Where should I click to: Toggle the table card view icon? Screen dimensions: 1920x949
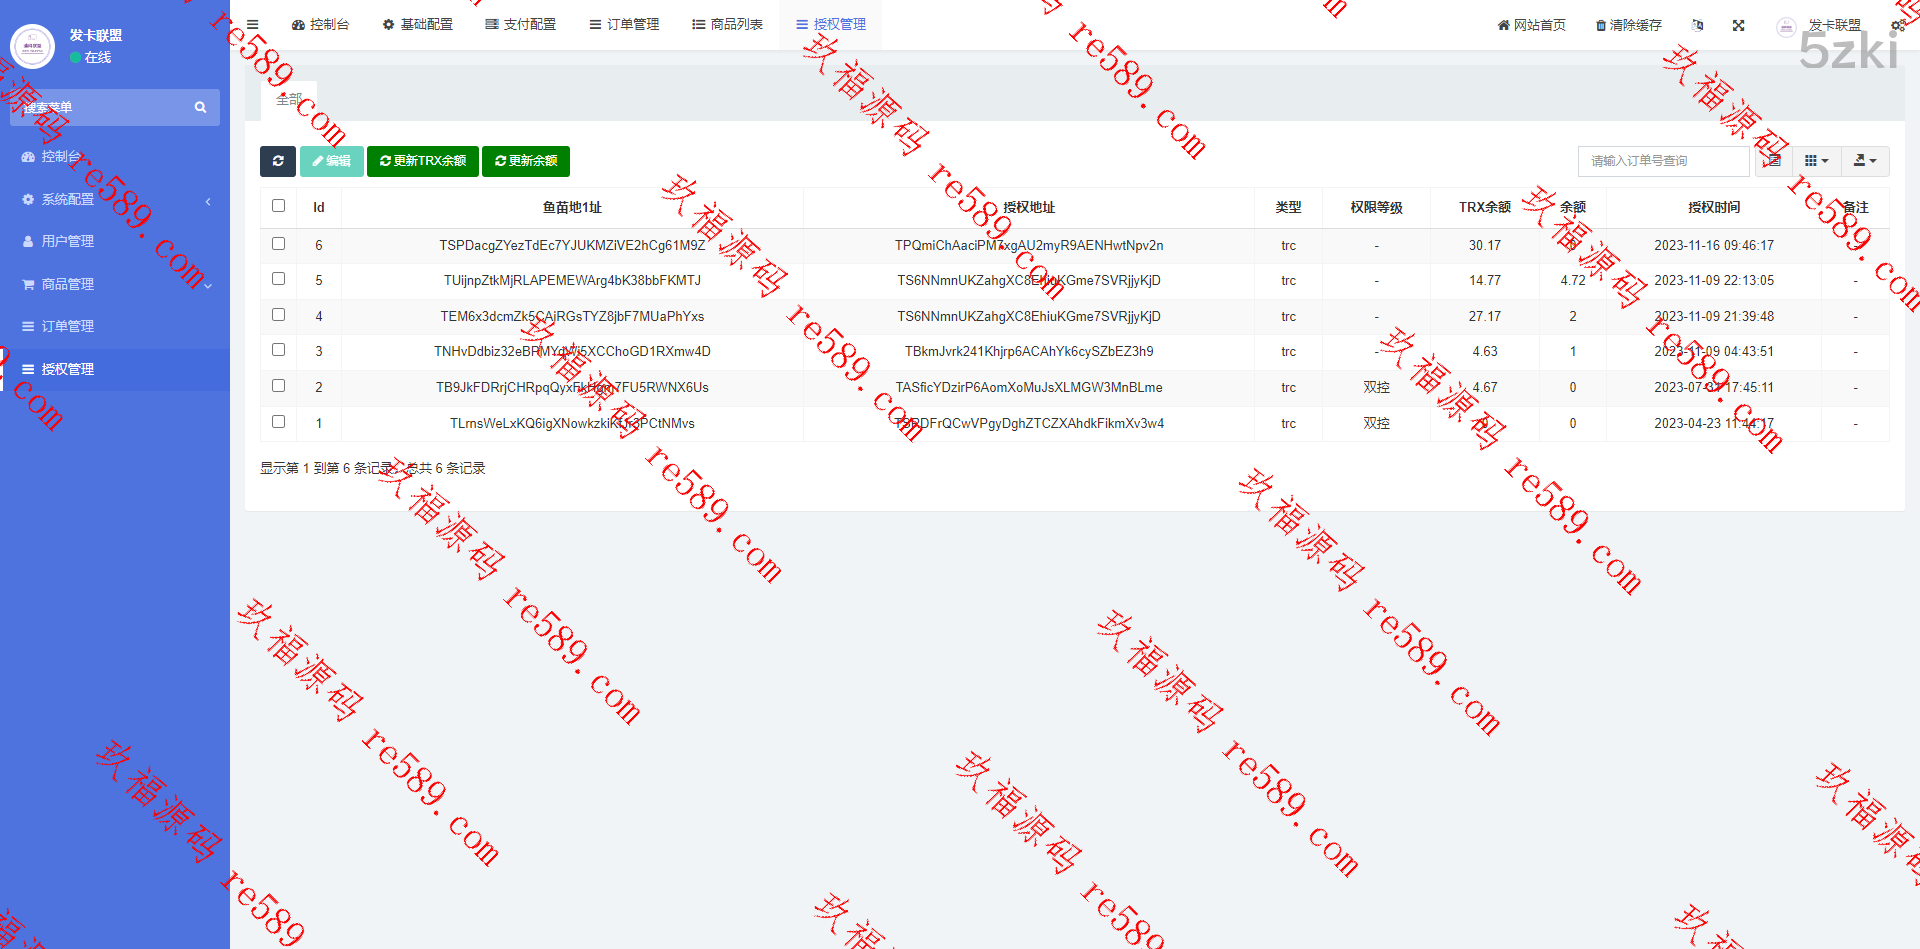tap(1772, 161)
